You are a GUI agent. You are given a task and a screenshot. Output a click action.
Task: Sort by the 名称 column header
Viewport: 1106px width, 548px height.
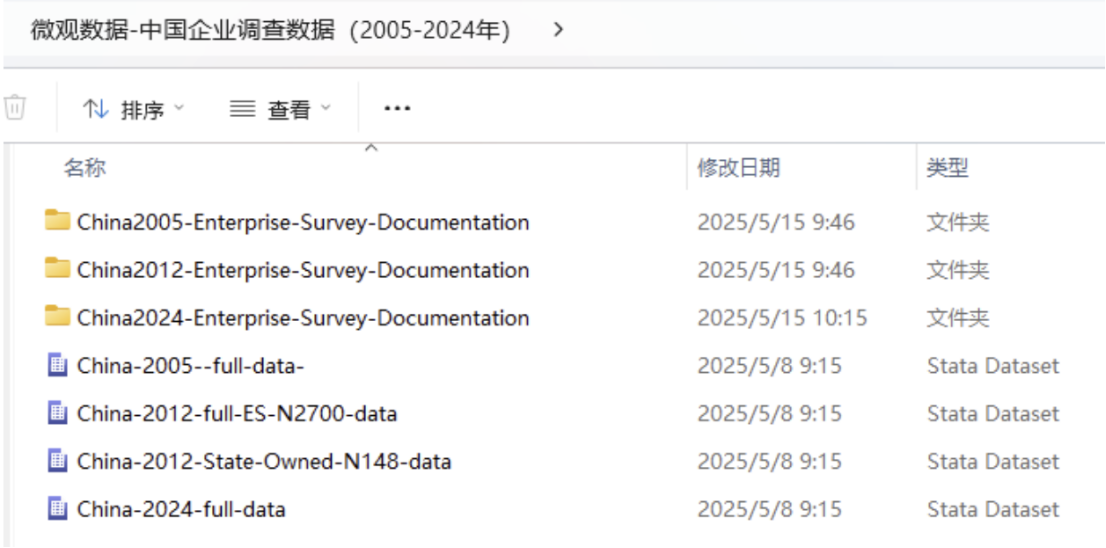click(84, 168)
